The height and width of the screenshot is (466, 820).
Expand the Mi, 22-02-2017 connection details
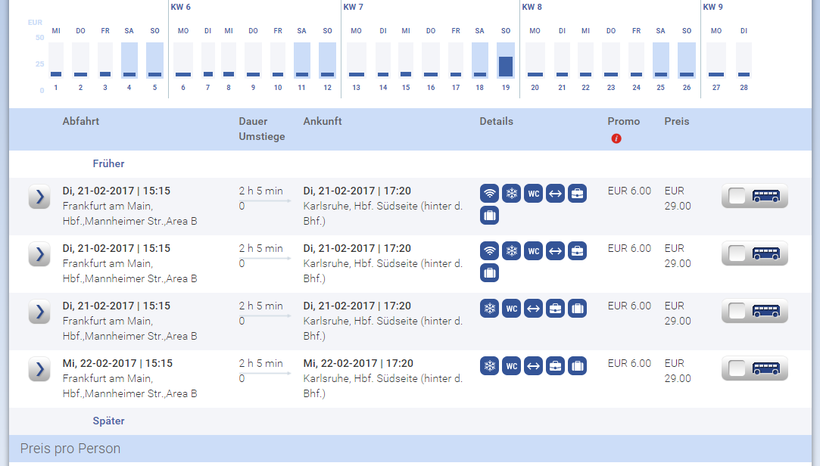39,369
